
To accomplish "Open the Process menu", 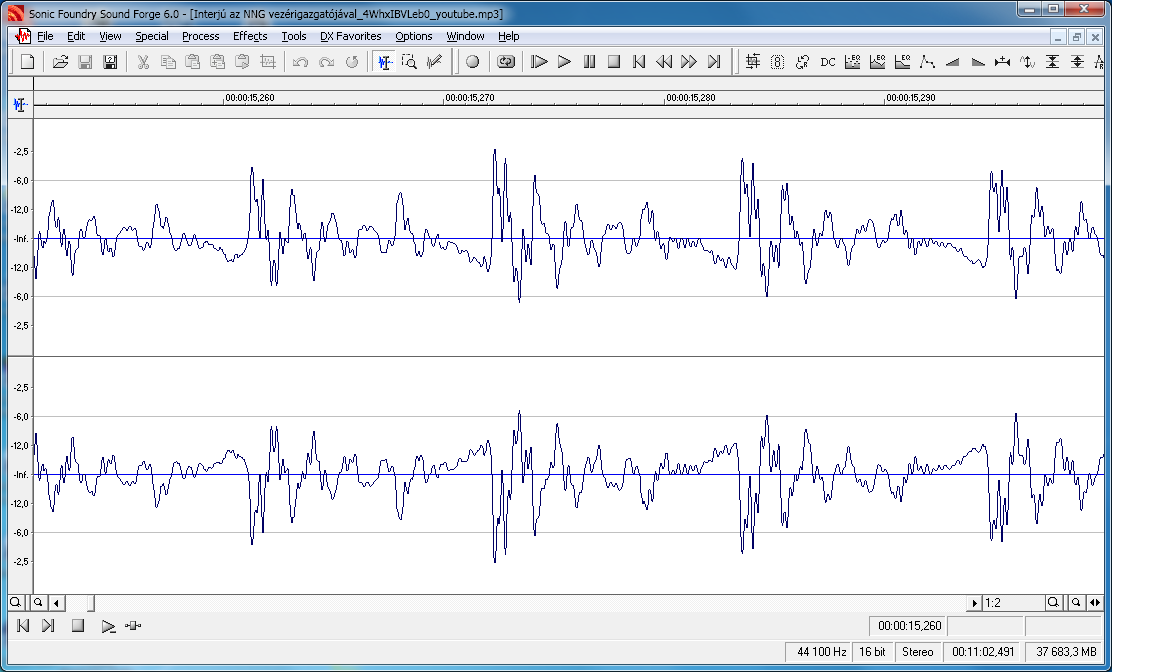I will (x=200, y=36).
